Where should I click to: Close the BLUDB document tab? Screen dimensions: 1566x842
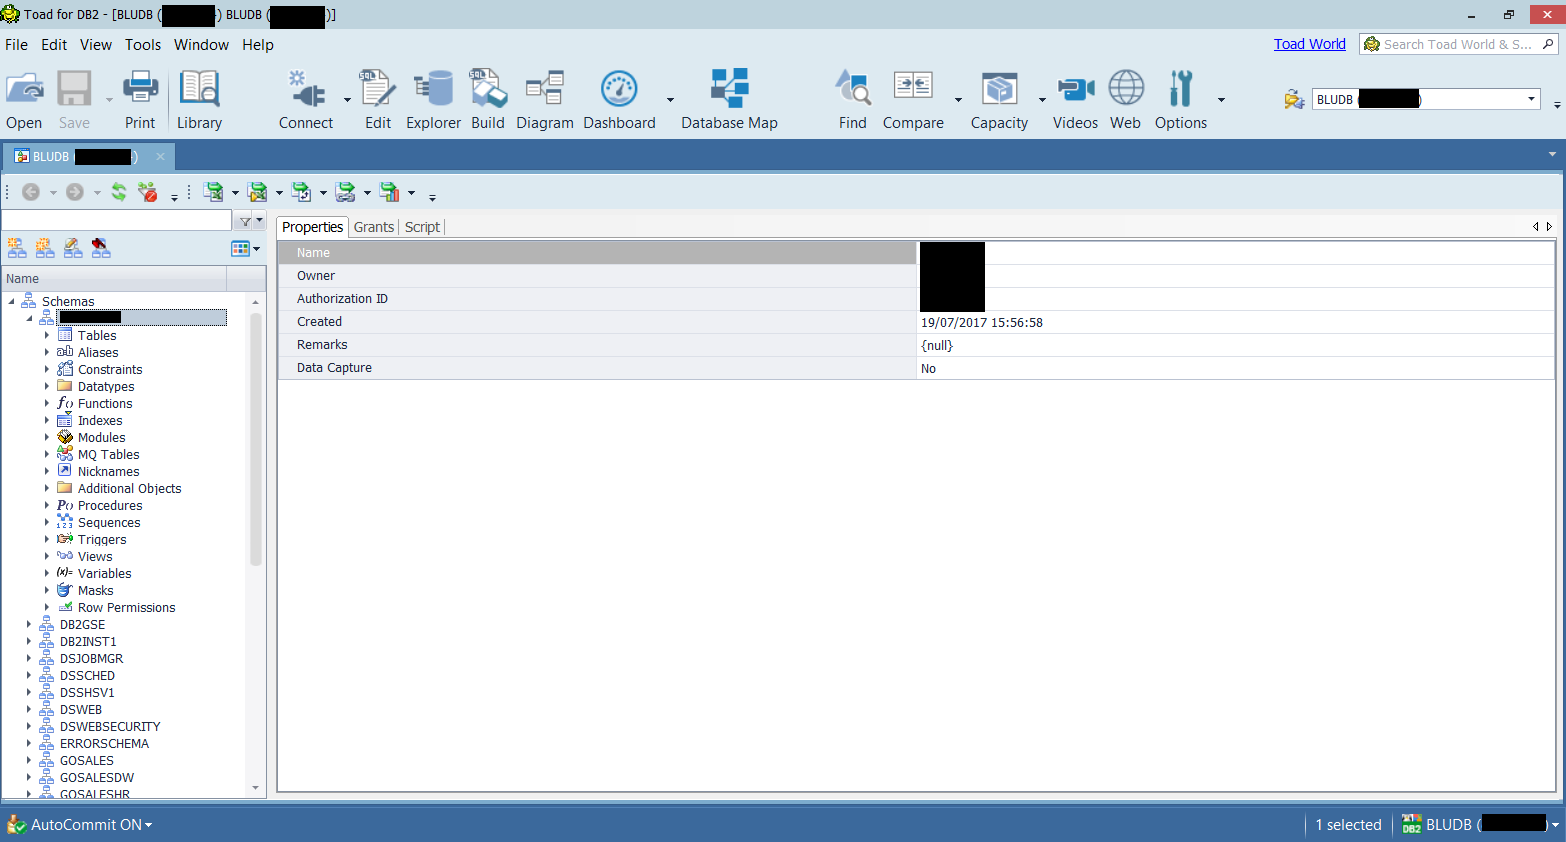pos(160,157)
